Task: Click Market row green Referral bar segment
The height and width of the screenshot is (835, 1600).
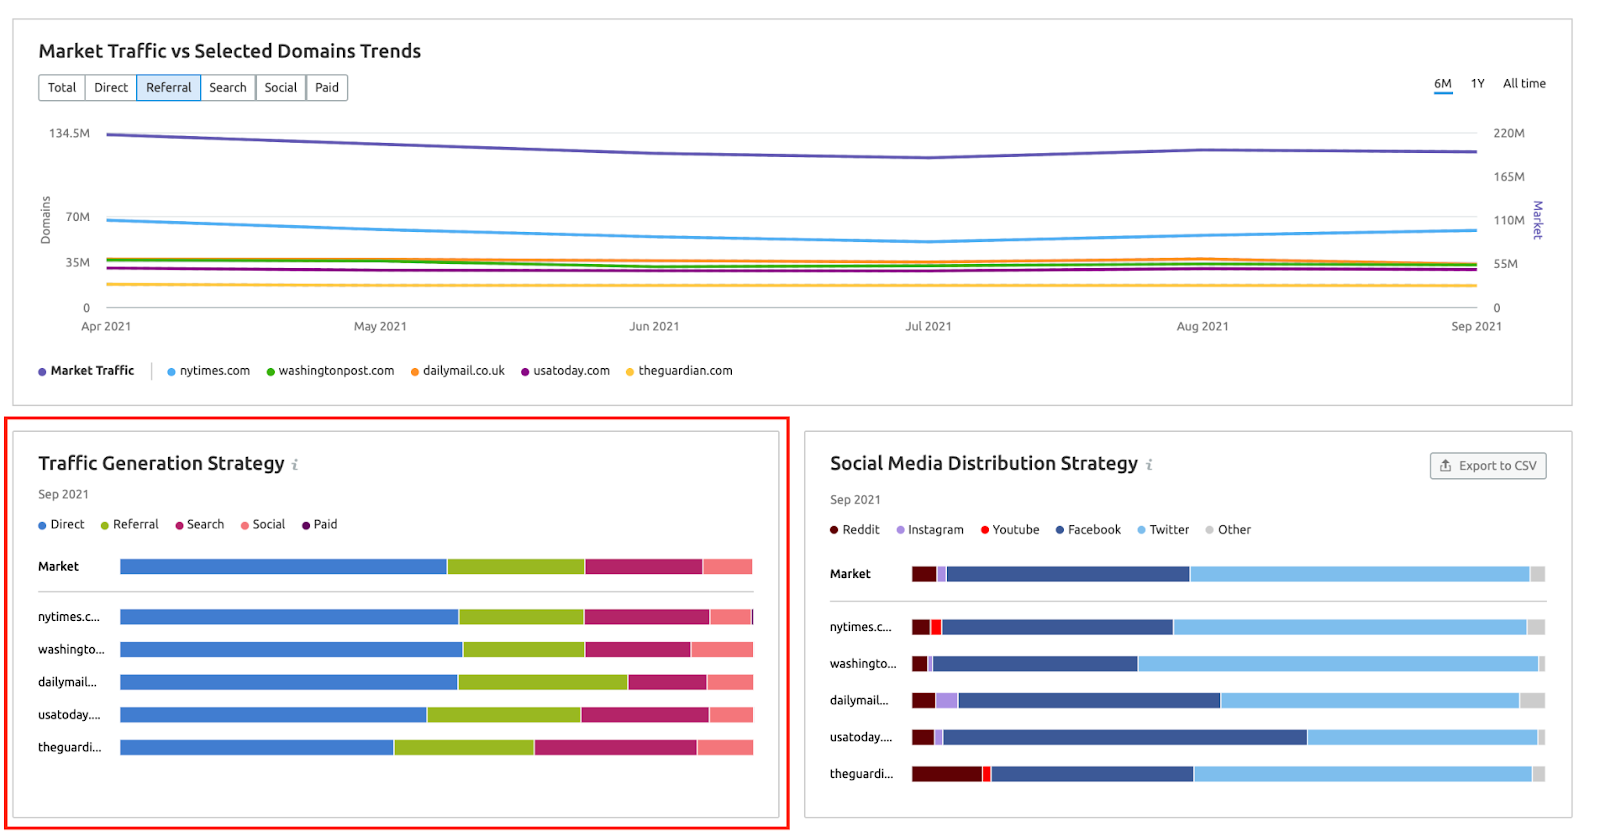Action: [x=516, y=567]
